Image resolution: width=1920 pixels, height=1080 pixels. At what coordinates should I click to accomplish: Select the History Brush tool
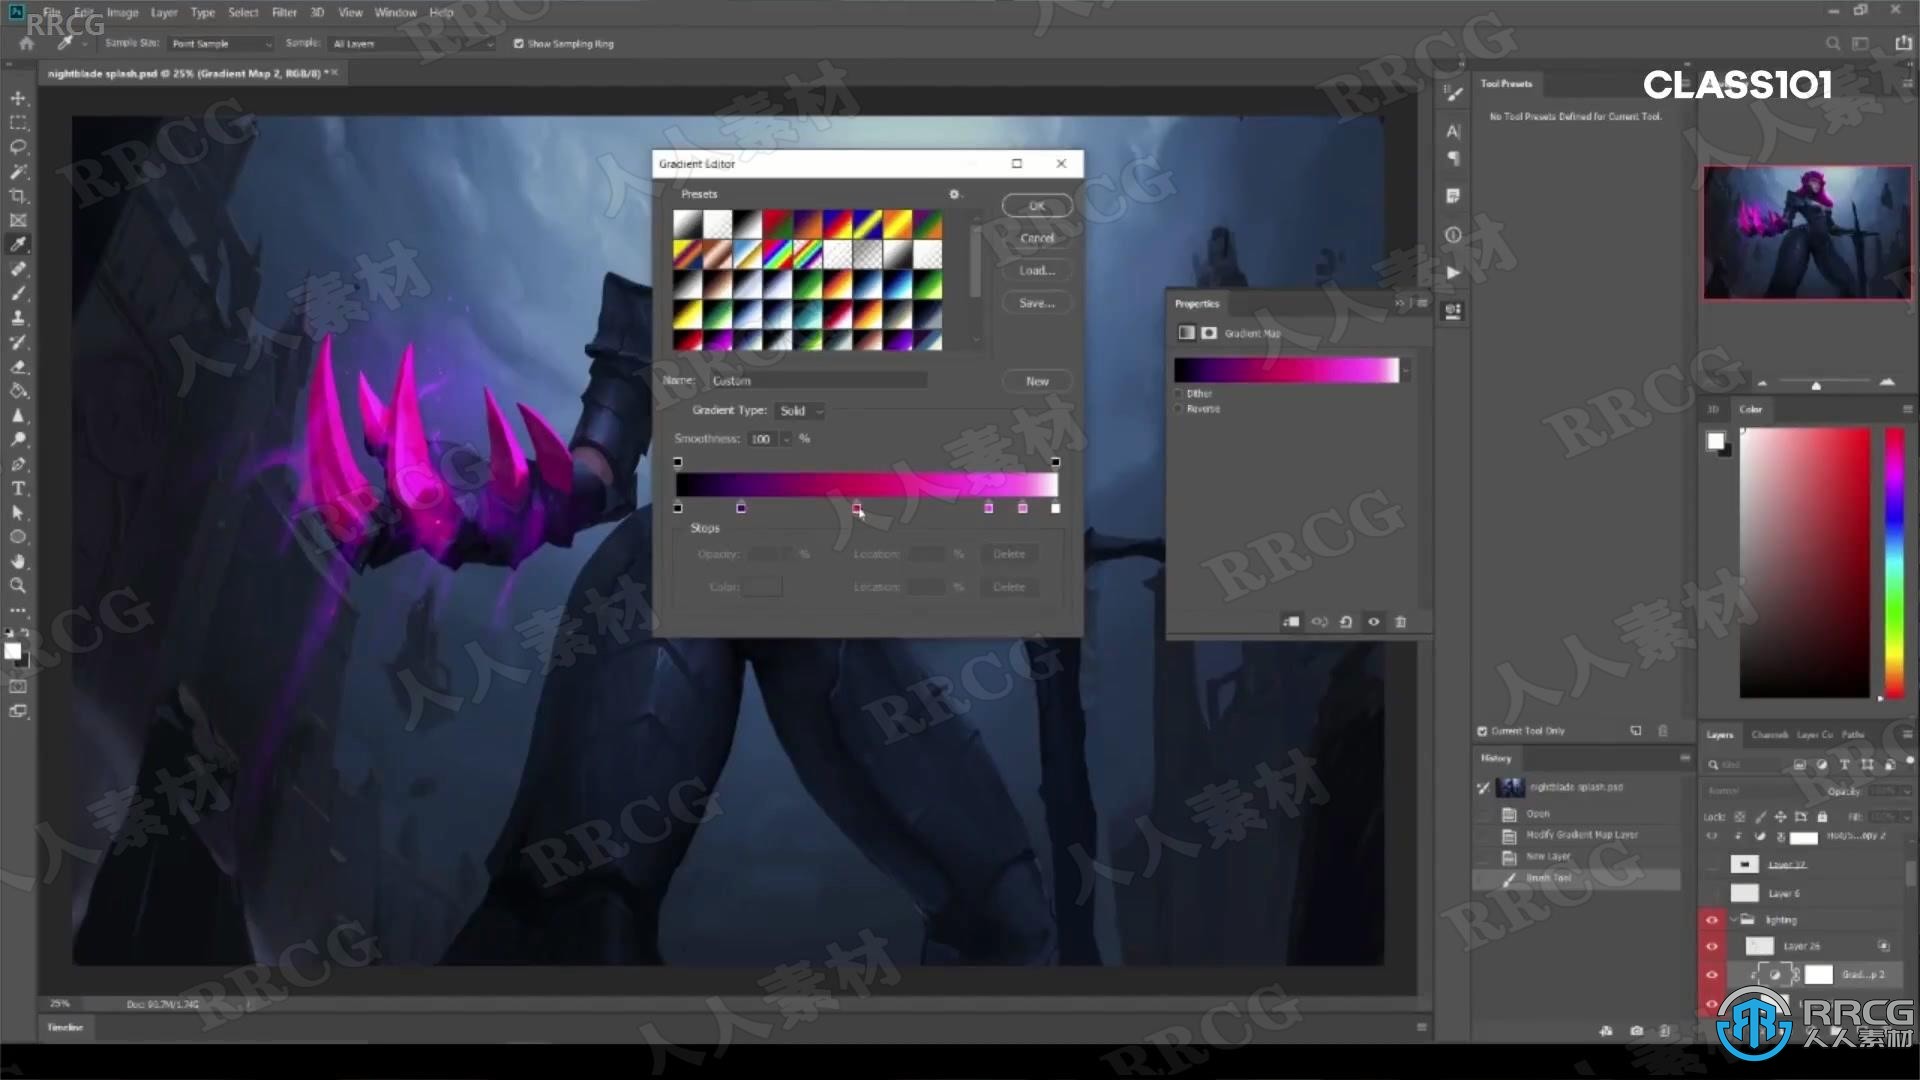pos(18,342)
